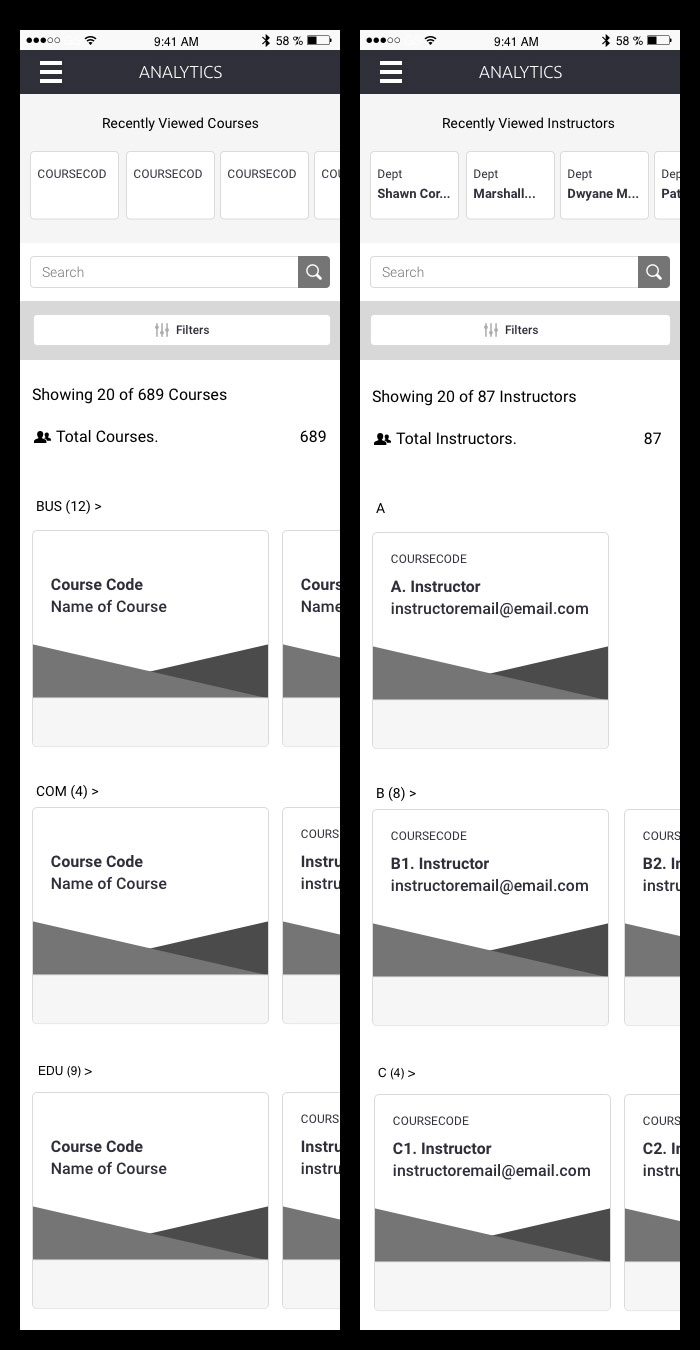Screen dimensions: 700x1350
Task: Focus the Search field on Courses screen
Action: [164, 272]
